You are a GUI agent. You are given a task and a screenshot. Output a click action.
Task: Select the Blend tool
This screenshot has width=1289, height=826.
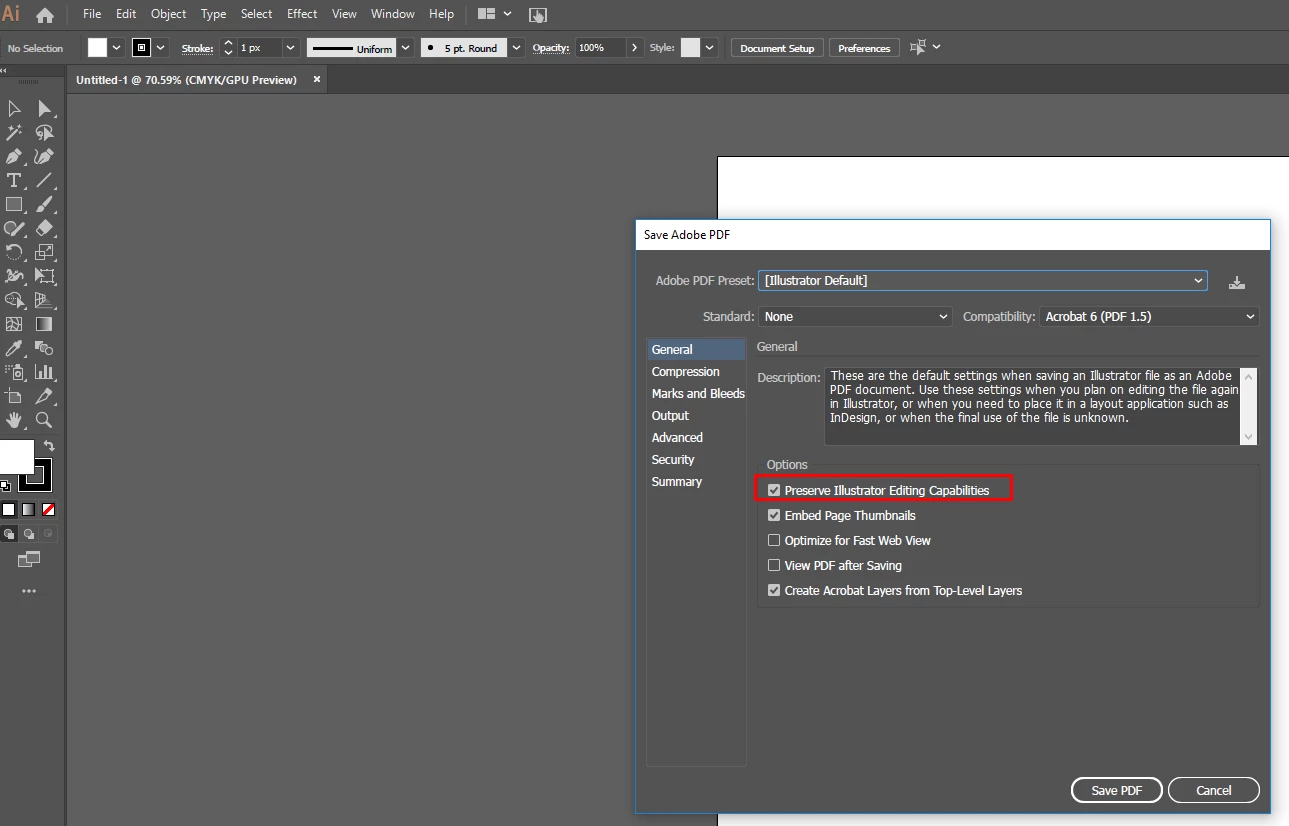click(x=44, y=348)
